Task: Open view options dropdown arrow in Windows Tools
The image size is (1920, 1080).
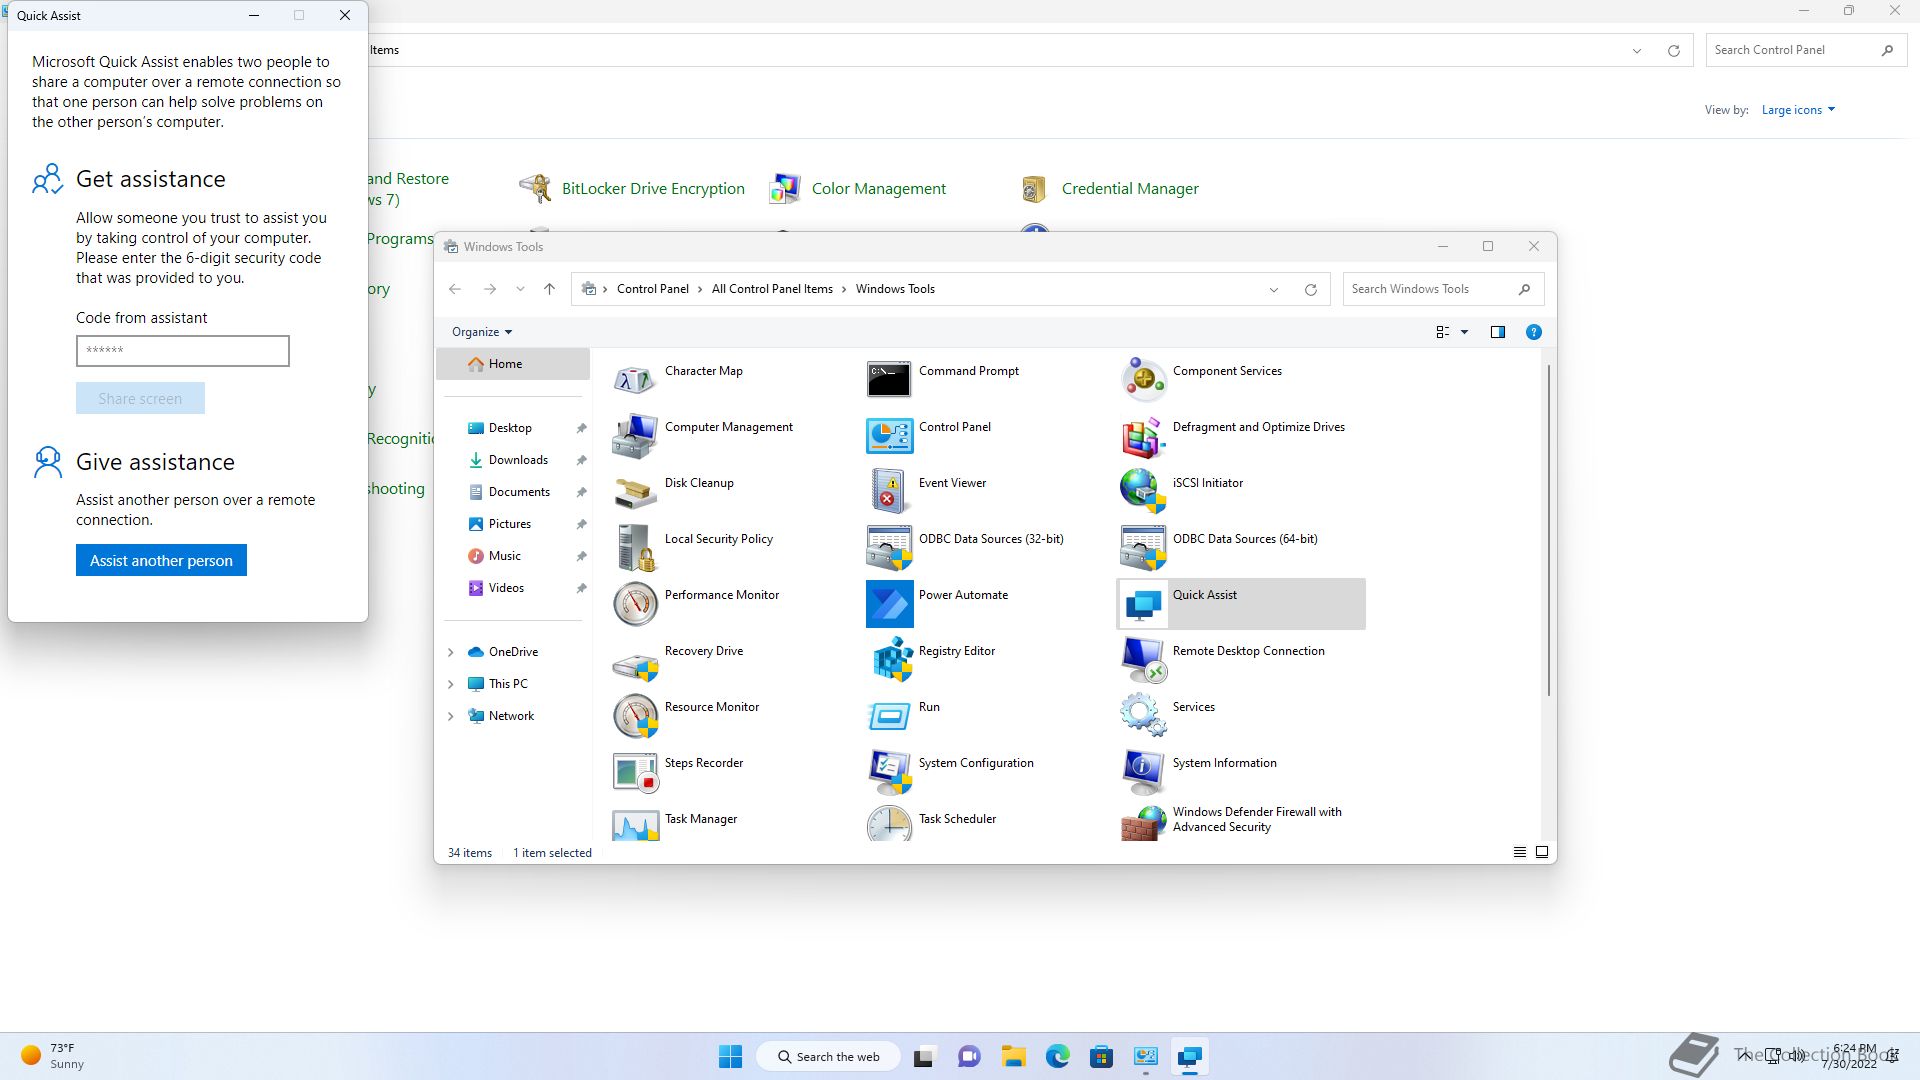Action: (x=1464, y=332)
